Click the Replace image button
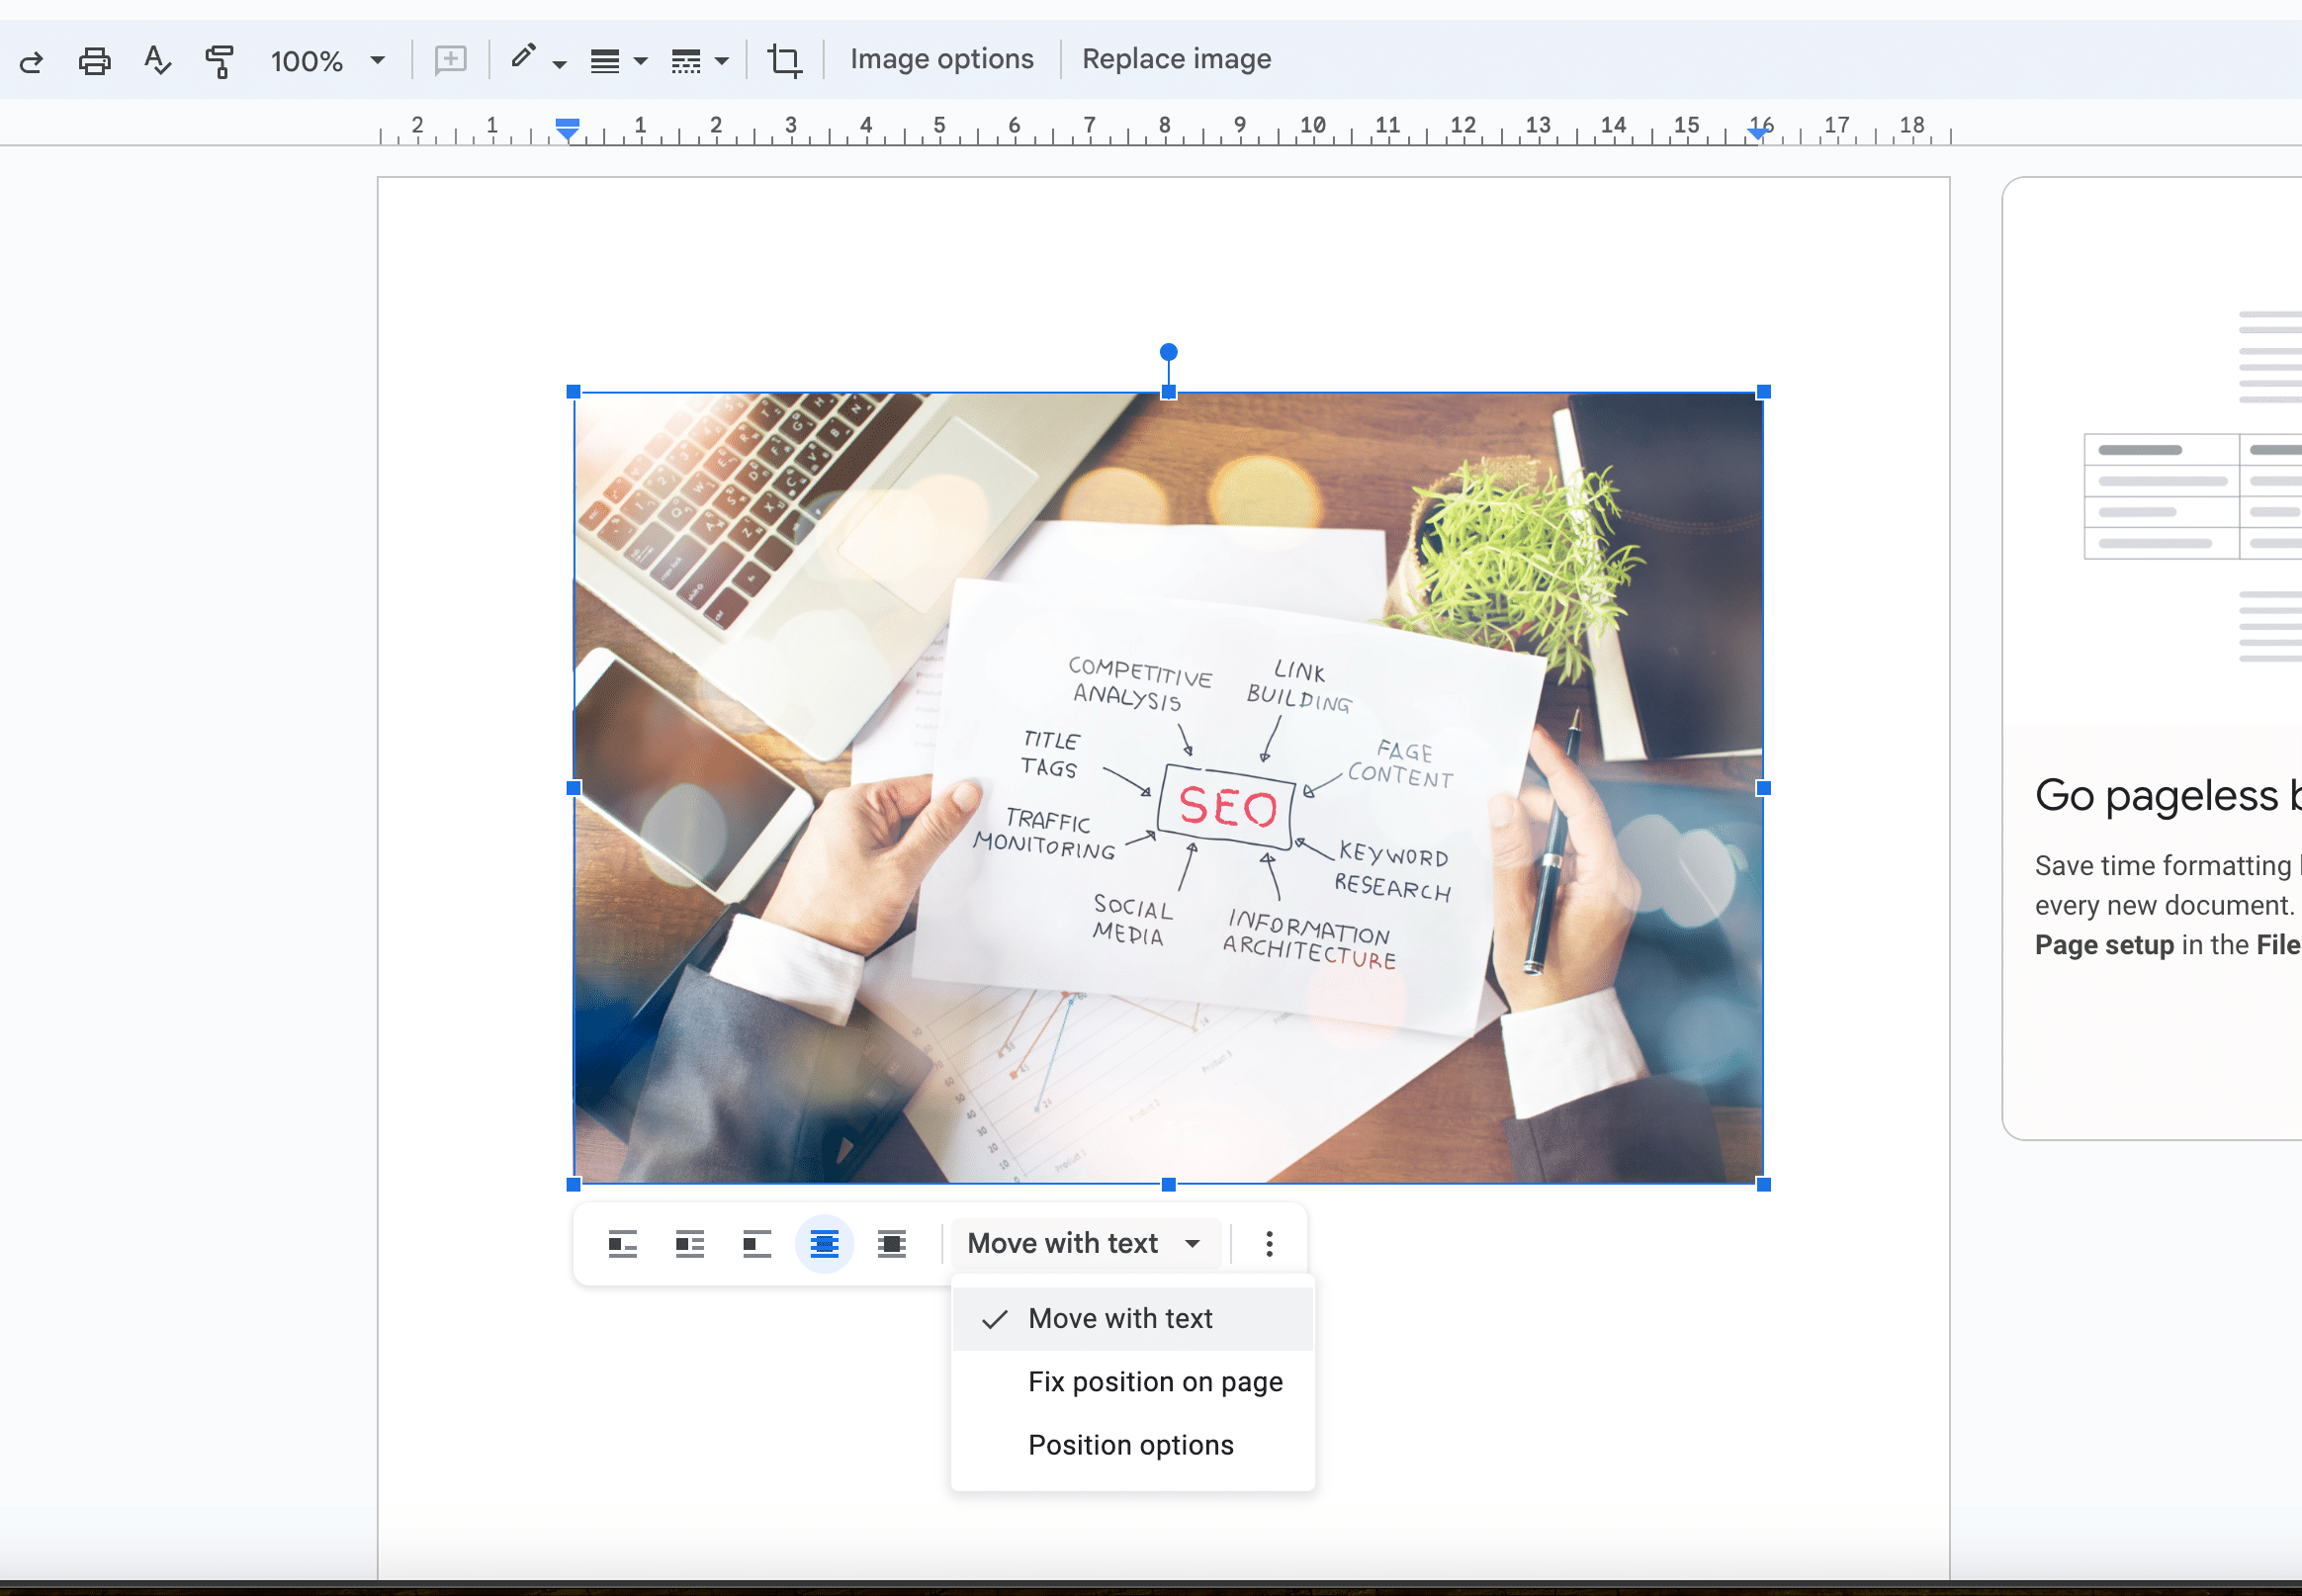 1176,59
